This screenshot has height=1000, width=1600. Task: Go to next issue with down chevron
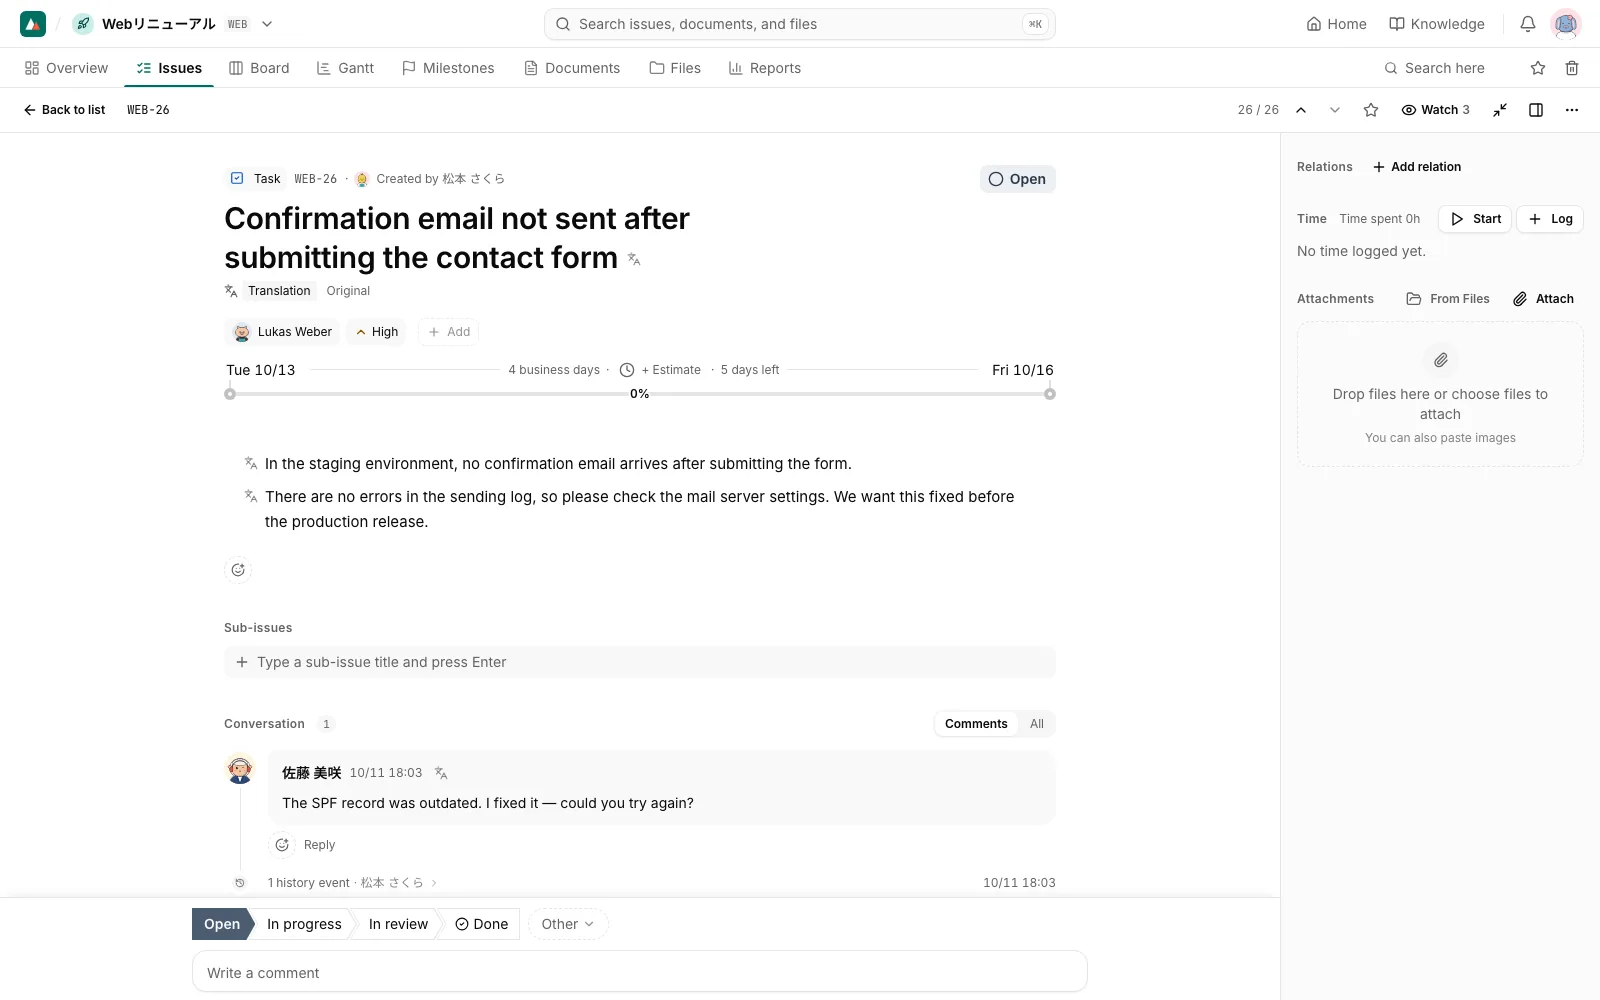(x=1335, y=110)
